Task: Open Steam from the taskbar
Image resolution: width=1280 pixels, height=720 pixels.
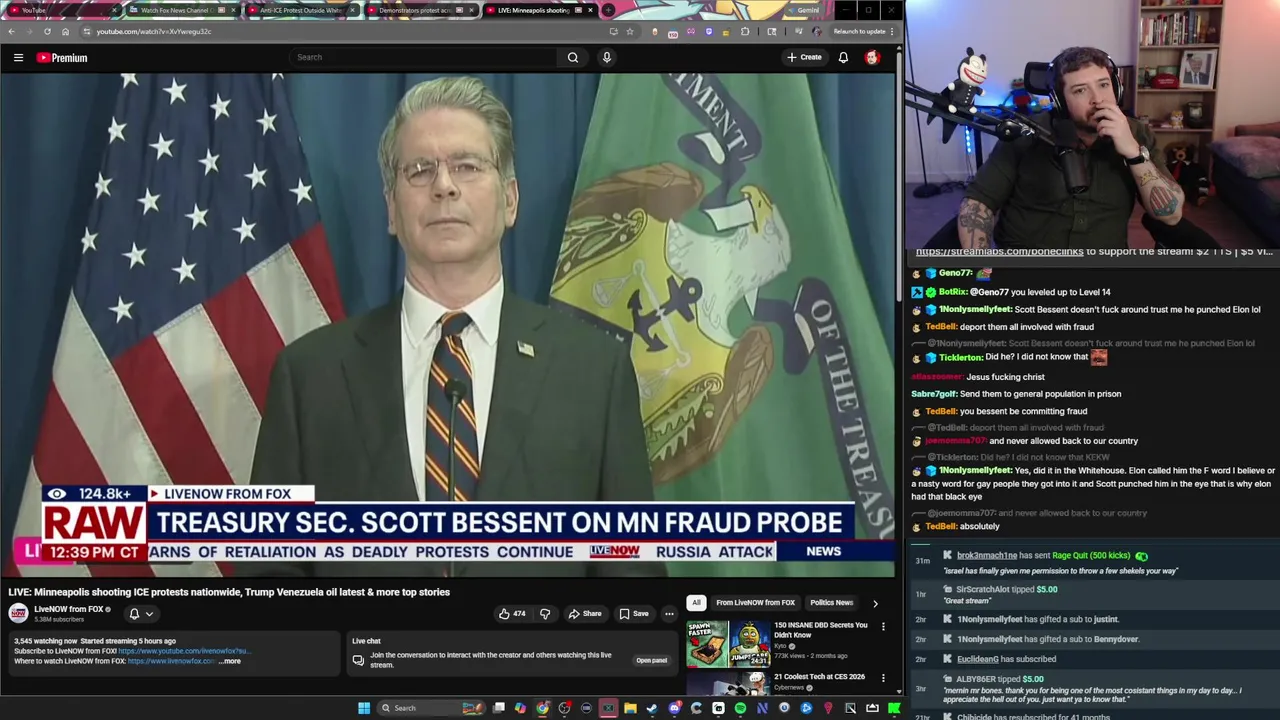Action: tap(652, 708)
